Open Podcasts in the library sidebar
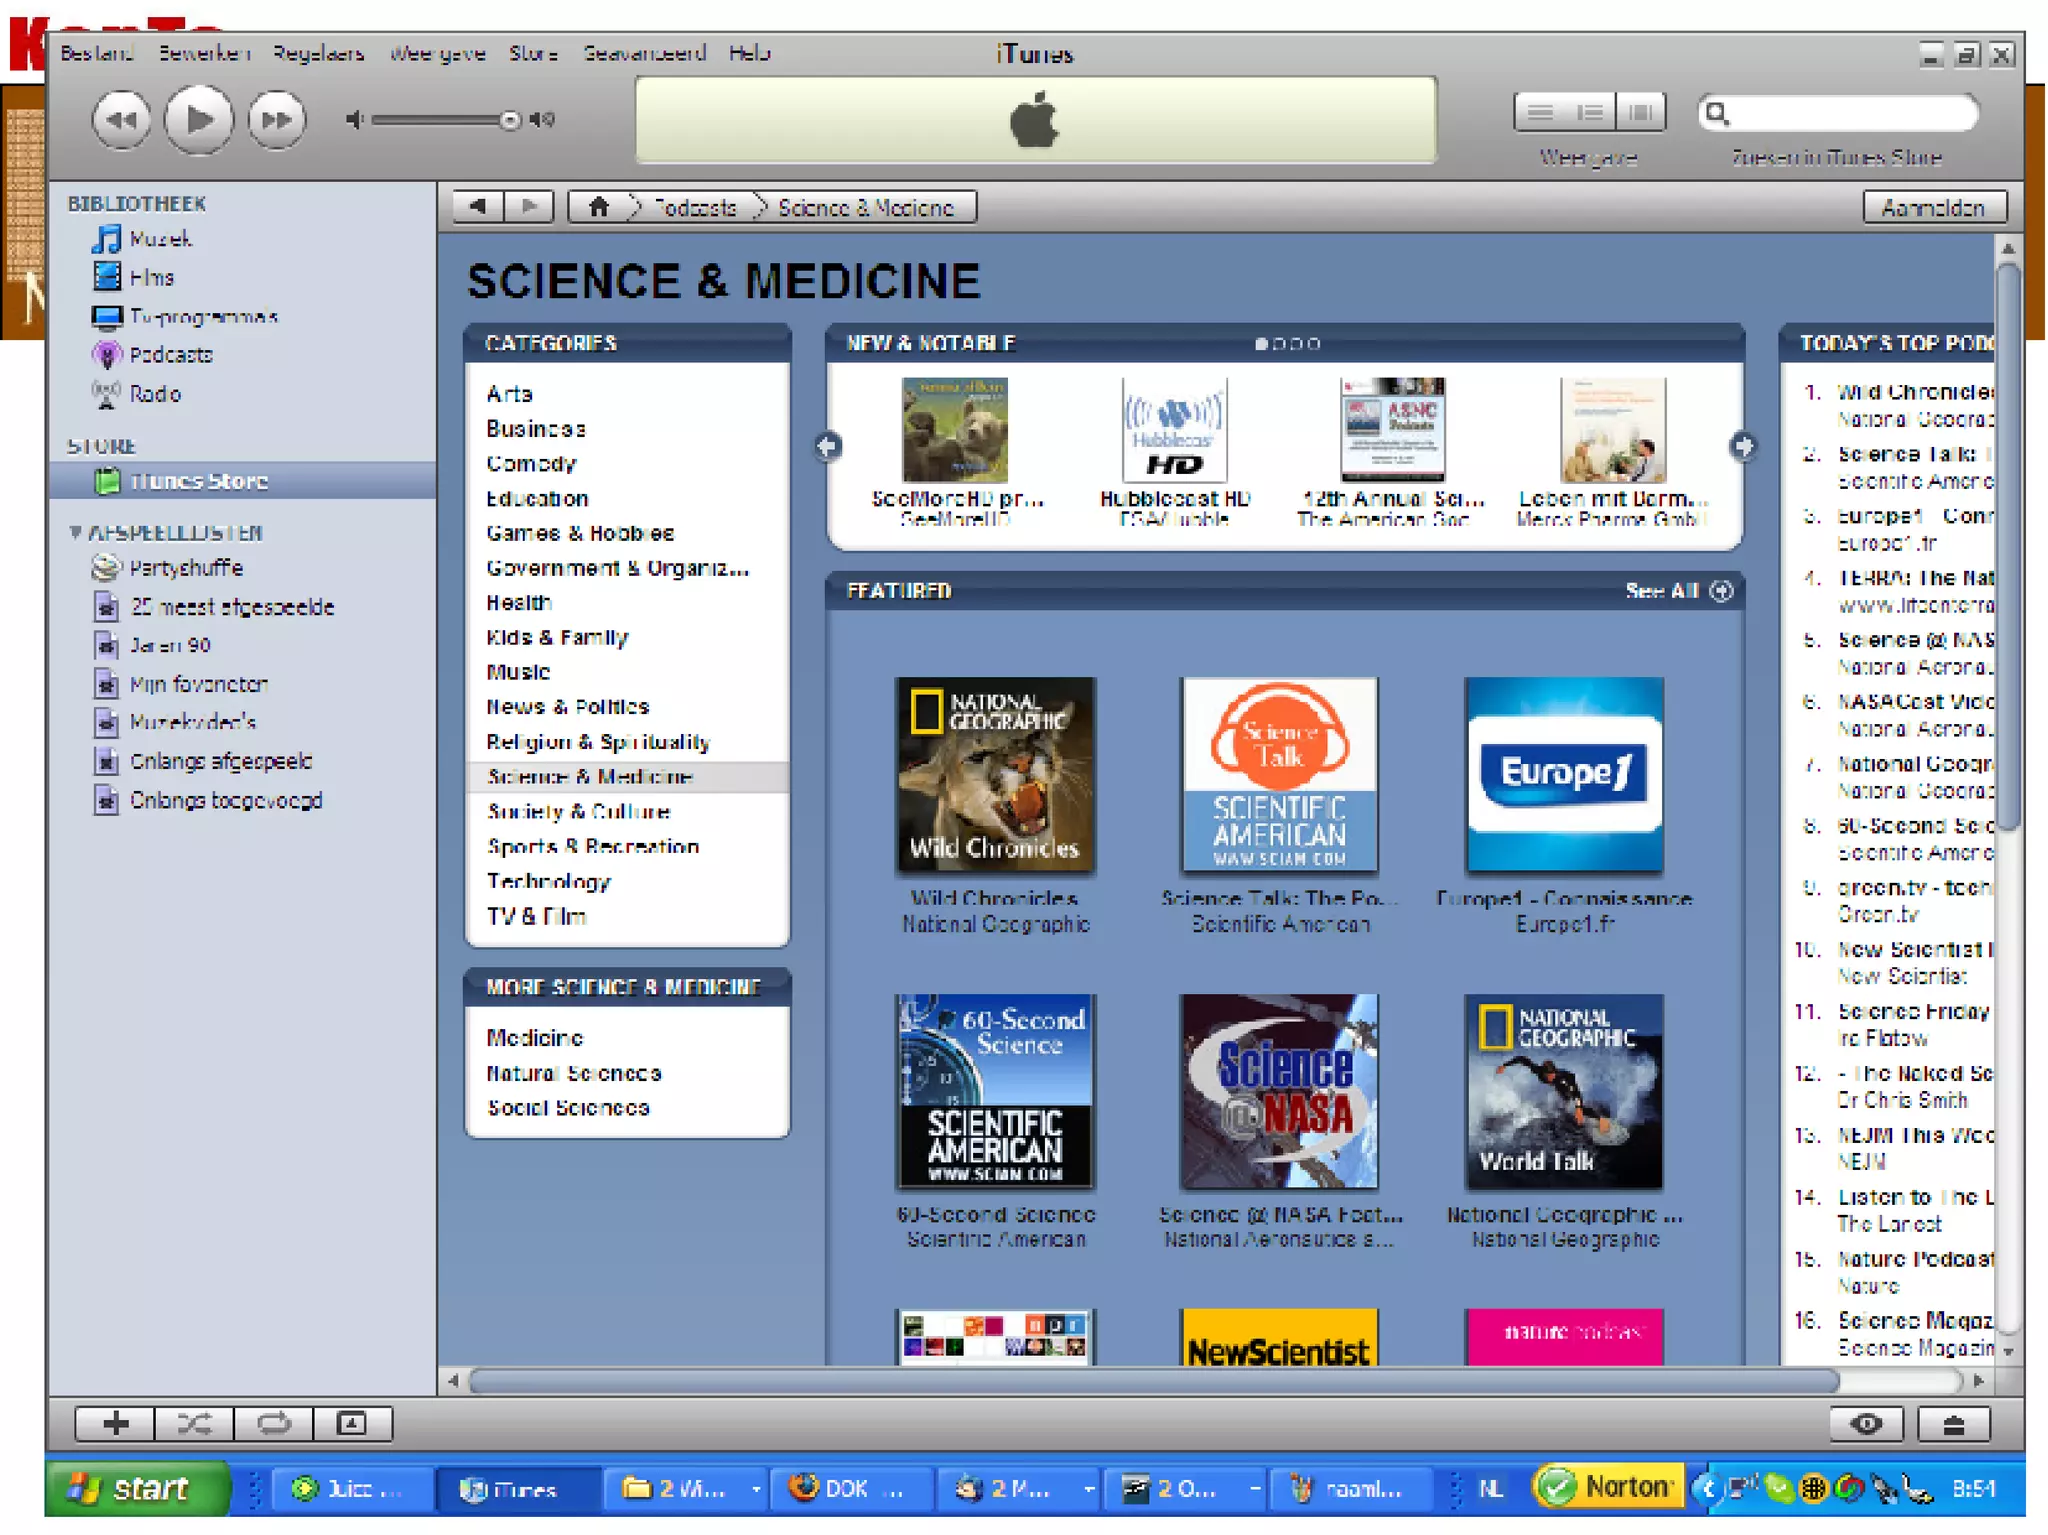This screenshot has width=2048, height=1535. (170, 355)
